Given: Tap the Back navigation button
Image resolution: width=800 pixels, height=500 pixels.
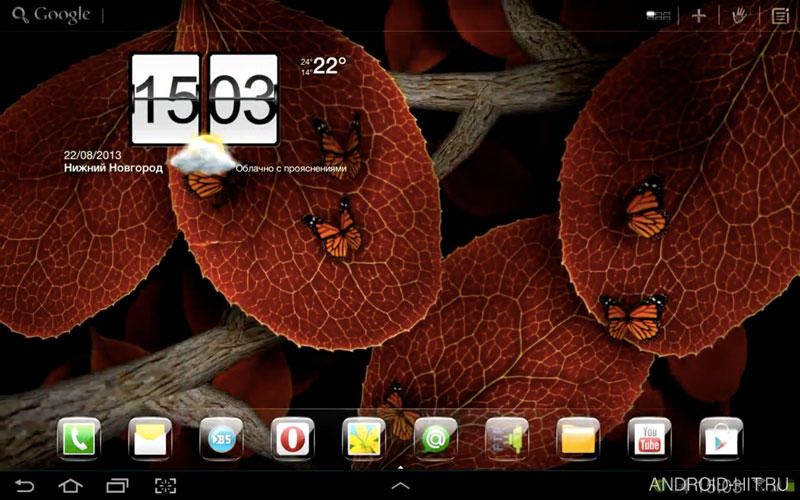Looking at the screenshot, I should click(x=24, y=485).
